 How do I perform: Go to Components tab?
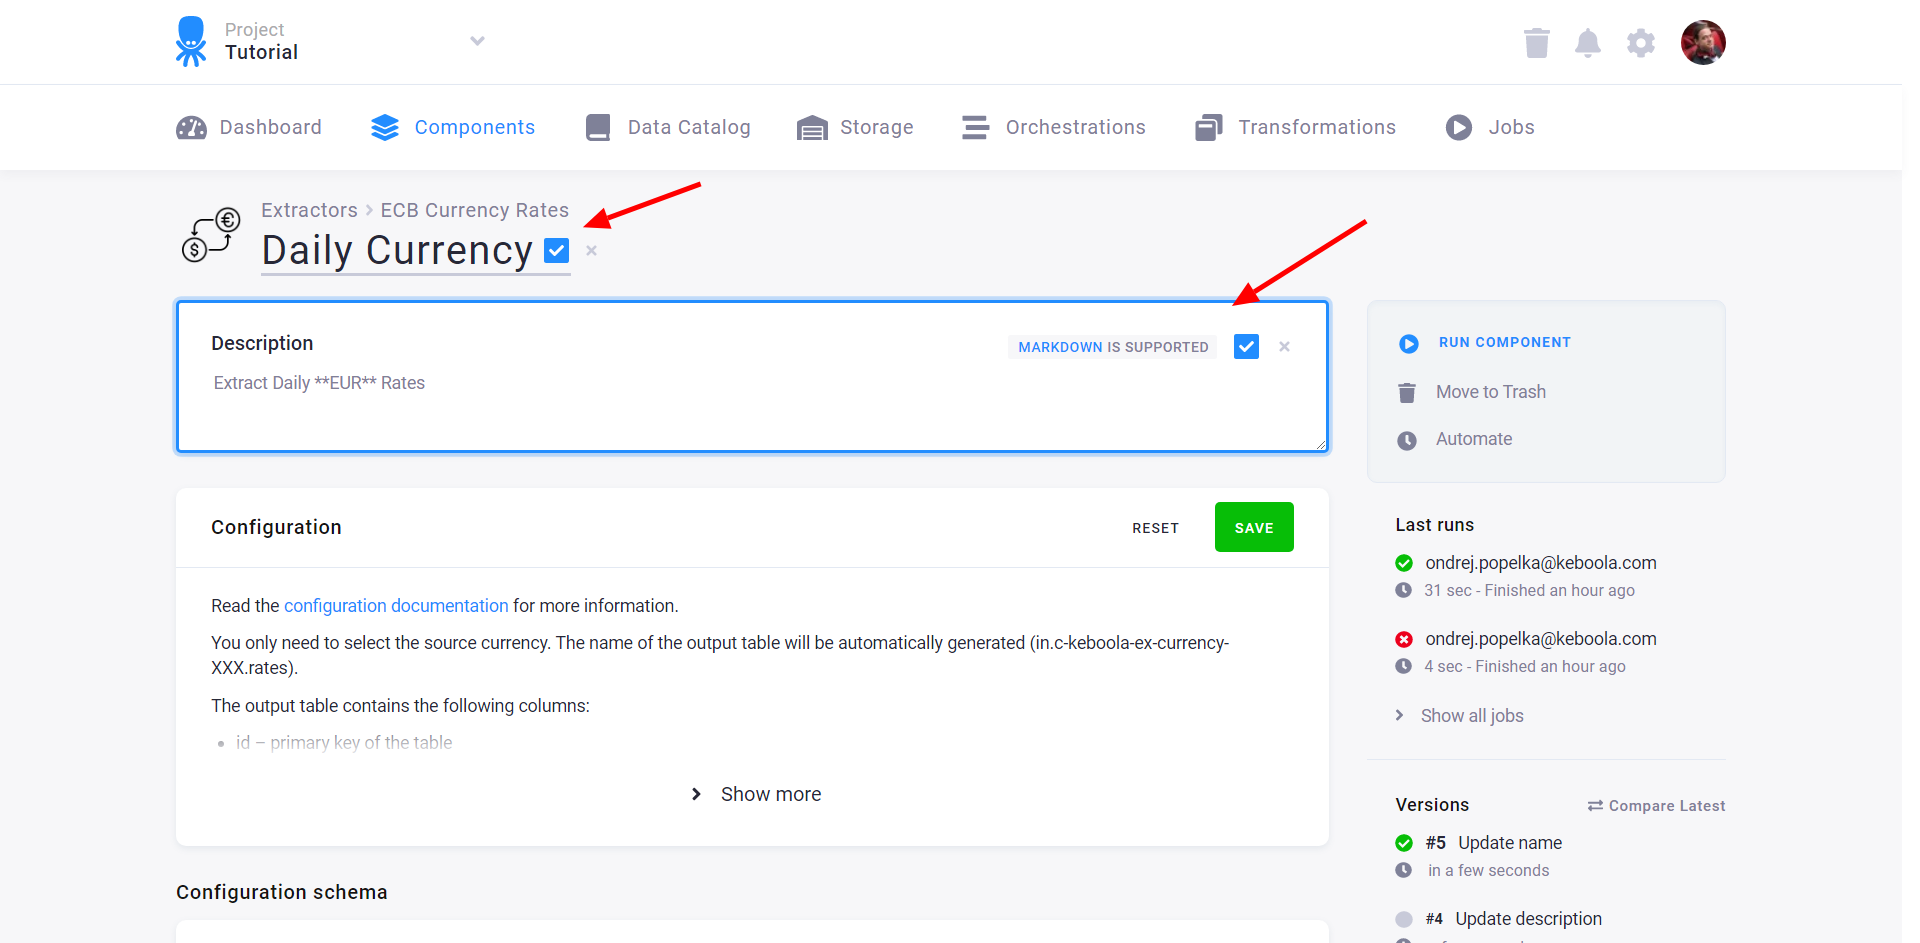tap(453, 127)
